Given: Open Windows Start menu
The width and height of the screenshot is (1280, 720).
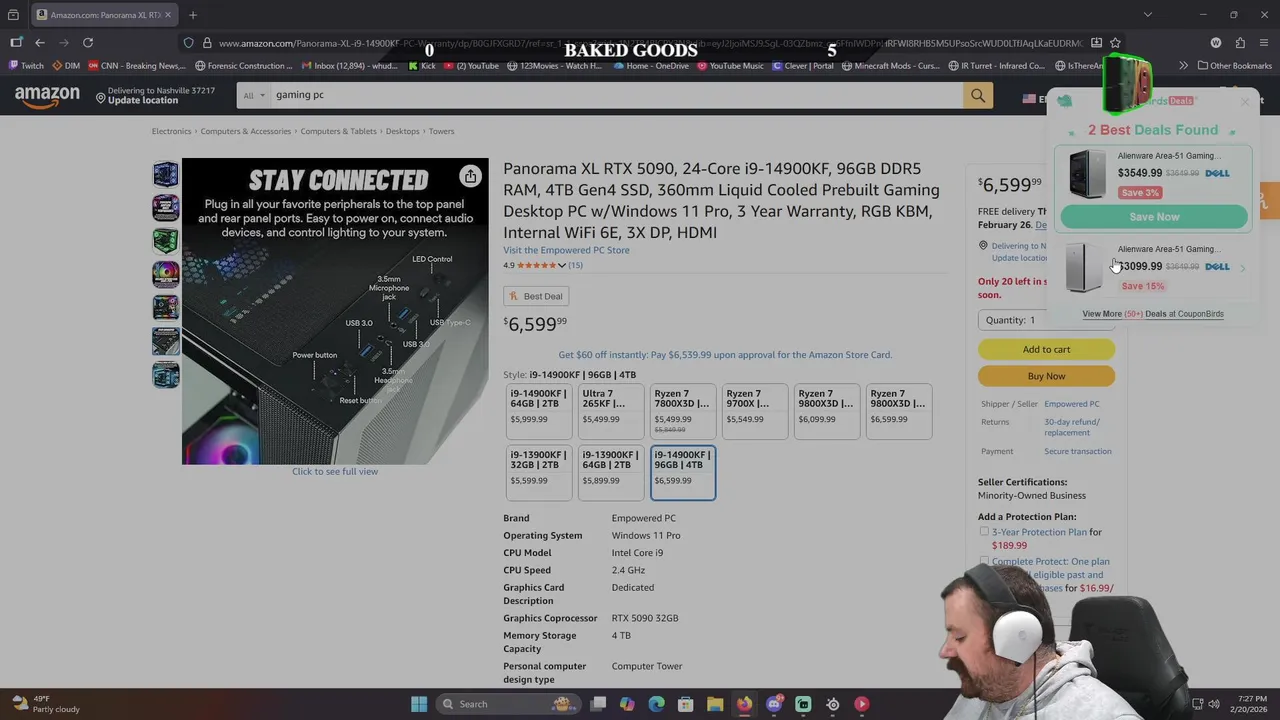Looking at the screenshot, I should click(x=419, y=704).
